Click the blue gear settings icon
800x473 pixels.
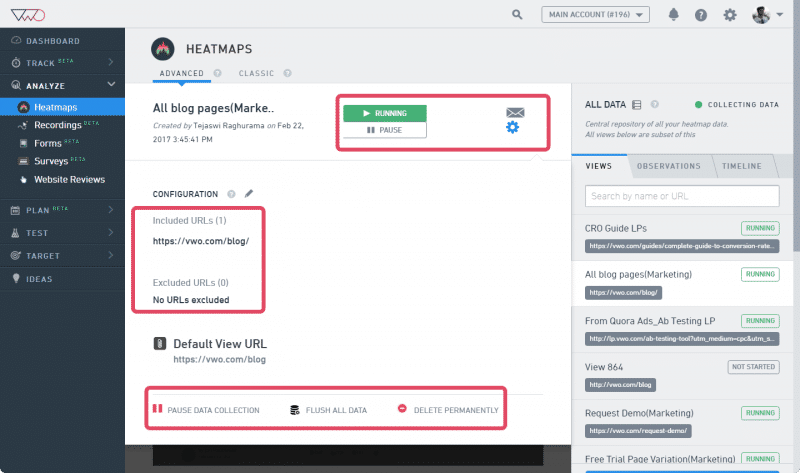point(512,127)
